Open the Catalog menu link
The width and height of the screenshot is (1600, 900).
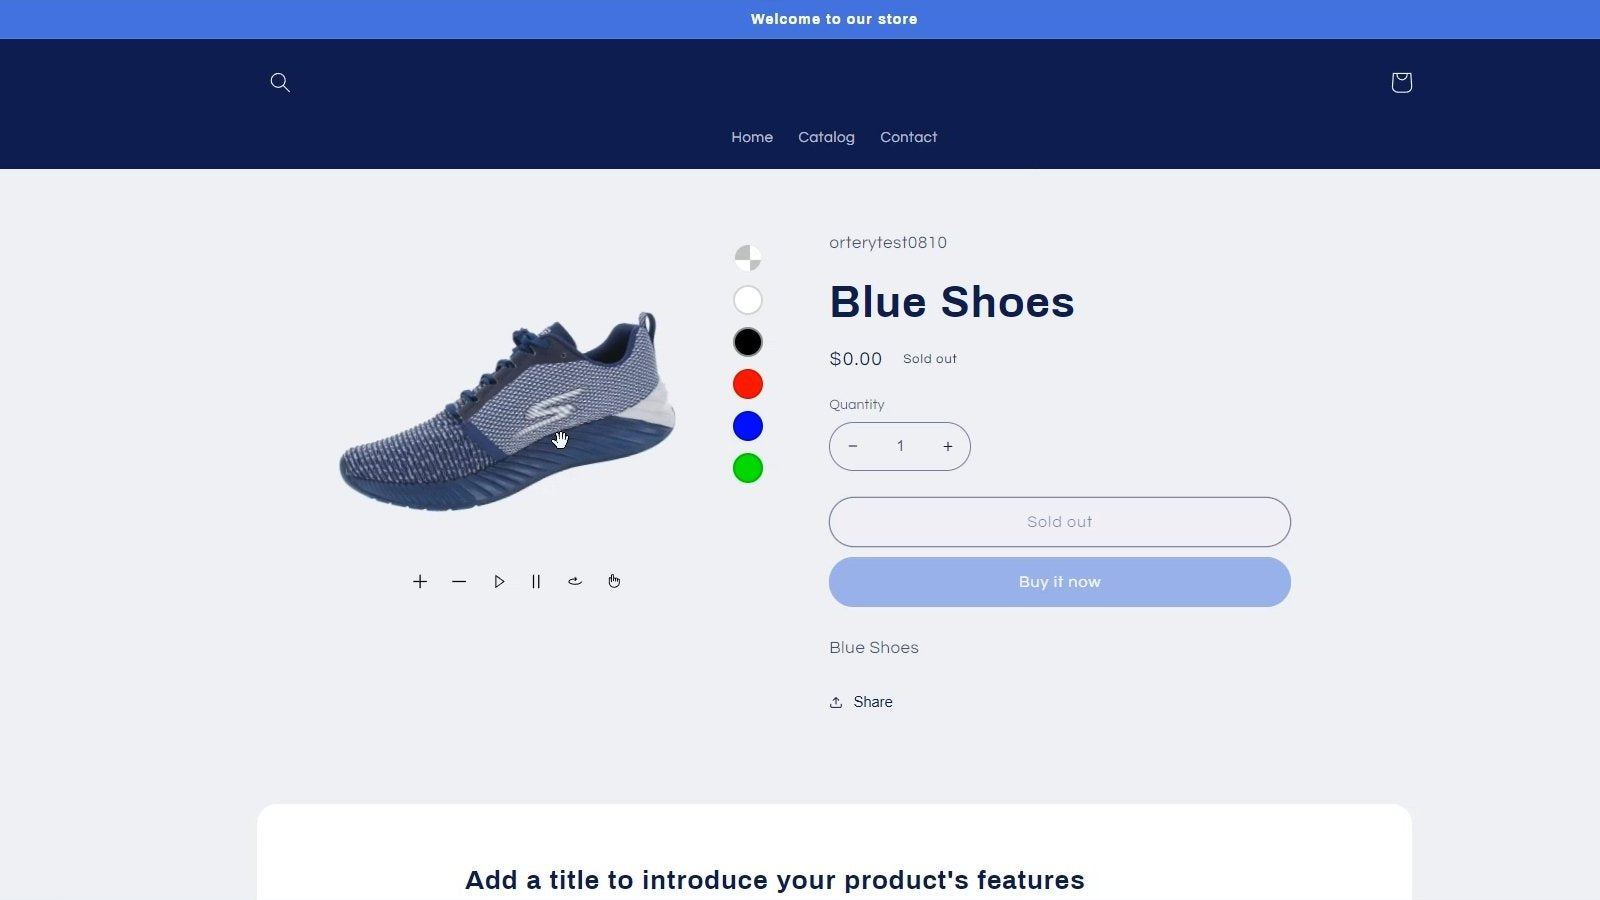click(826, 137)
